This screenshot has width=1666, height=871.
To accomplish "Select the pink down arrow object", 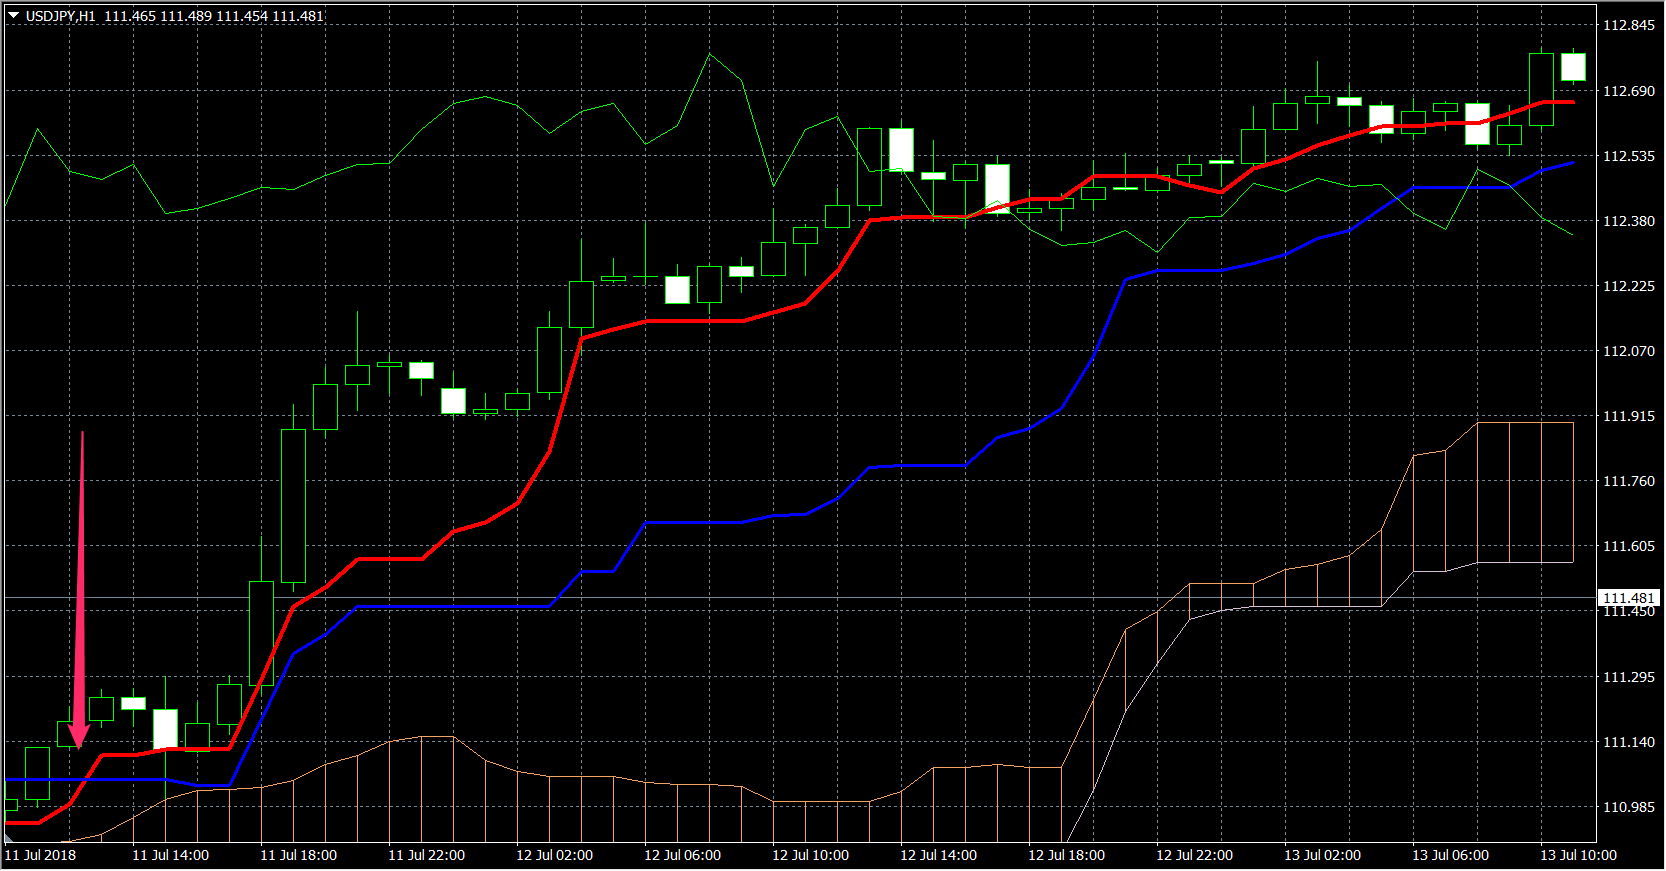I will pyautogui.click(x=81, y=590).
